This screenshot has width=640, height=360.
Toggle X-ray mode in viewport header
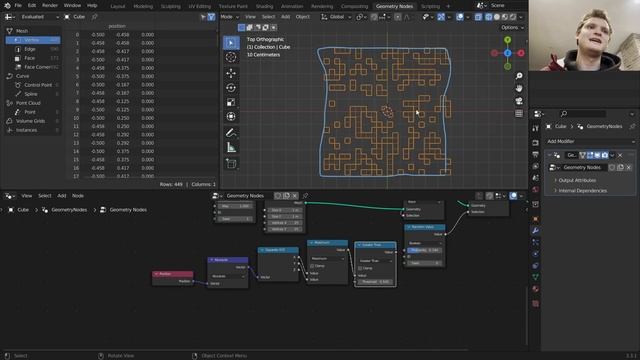click(478, 17)
